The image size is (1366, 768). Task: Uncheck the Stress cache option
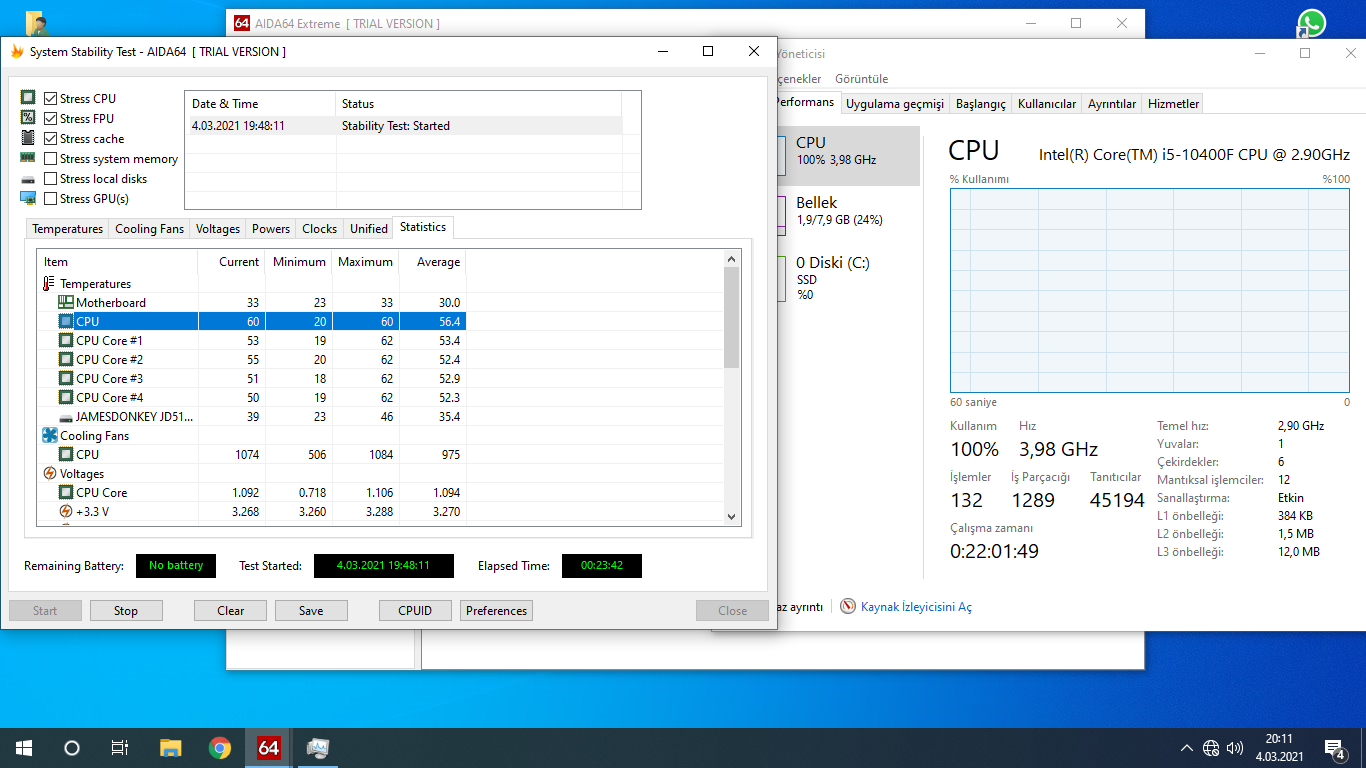(51, 139)
